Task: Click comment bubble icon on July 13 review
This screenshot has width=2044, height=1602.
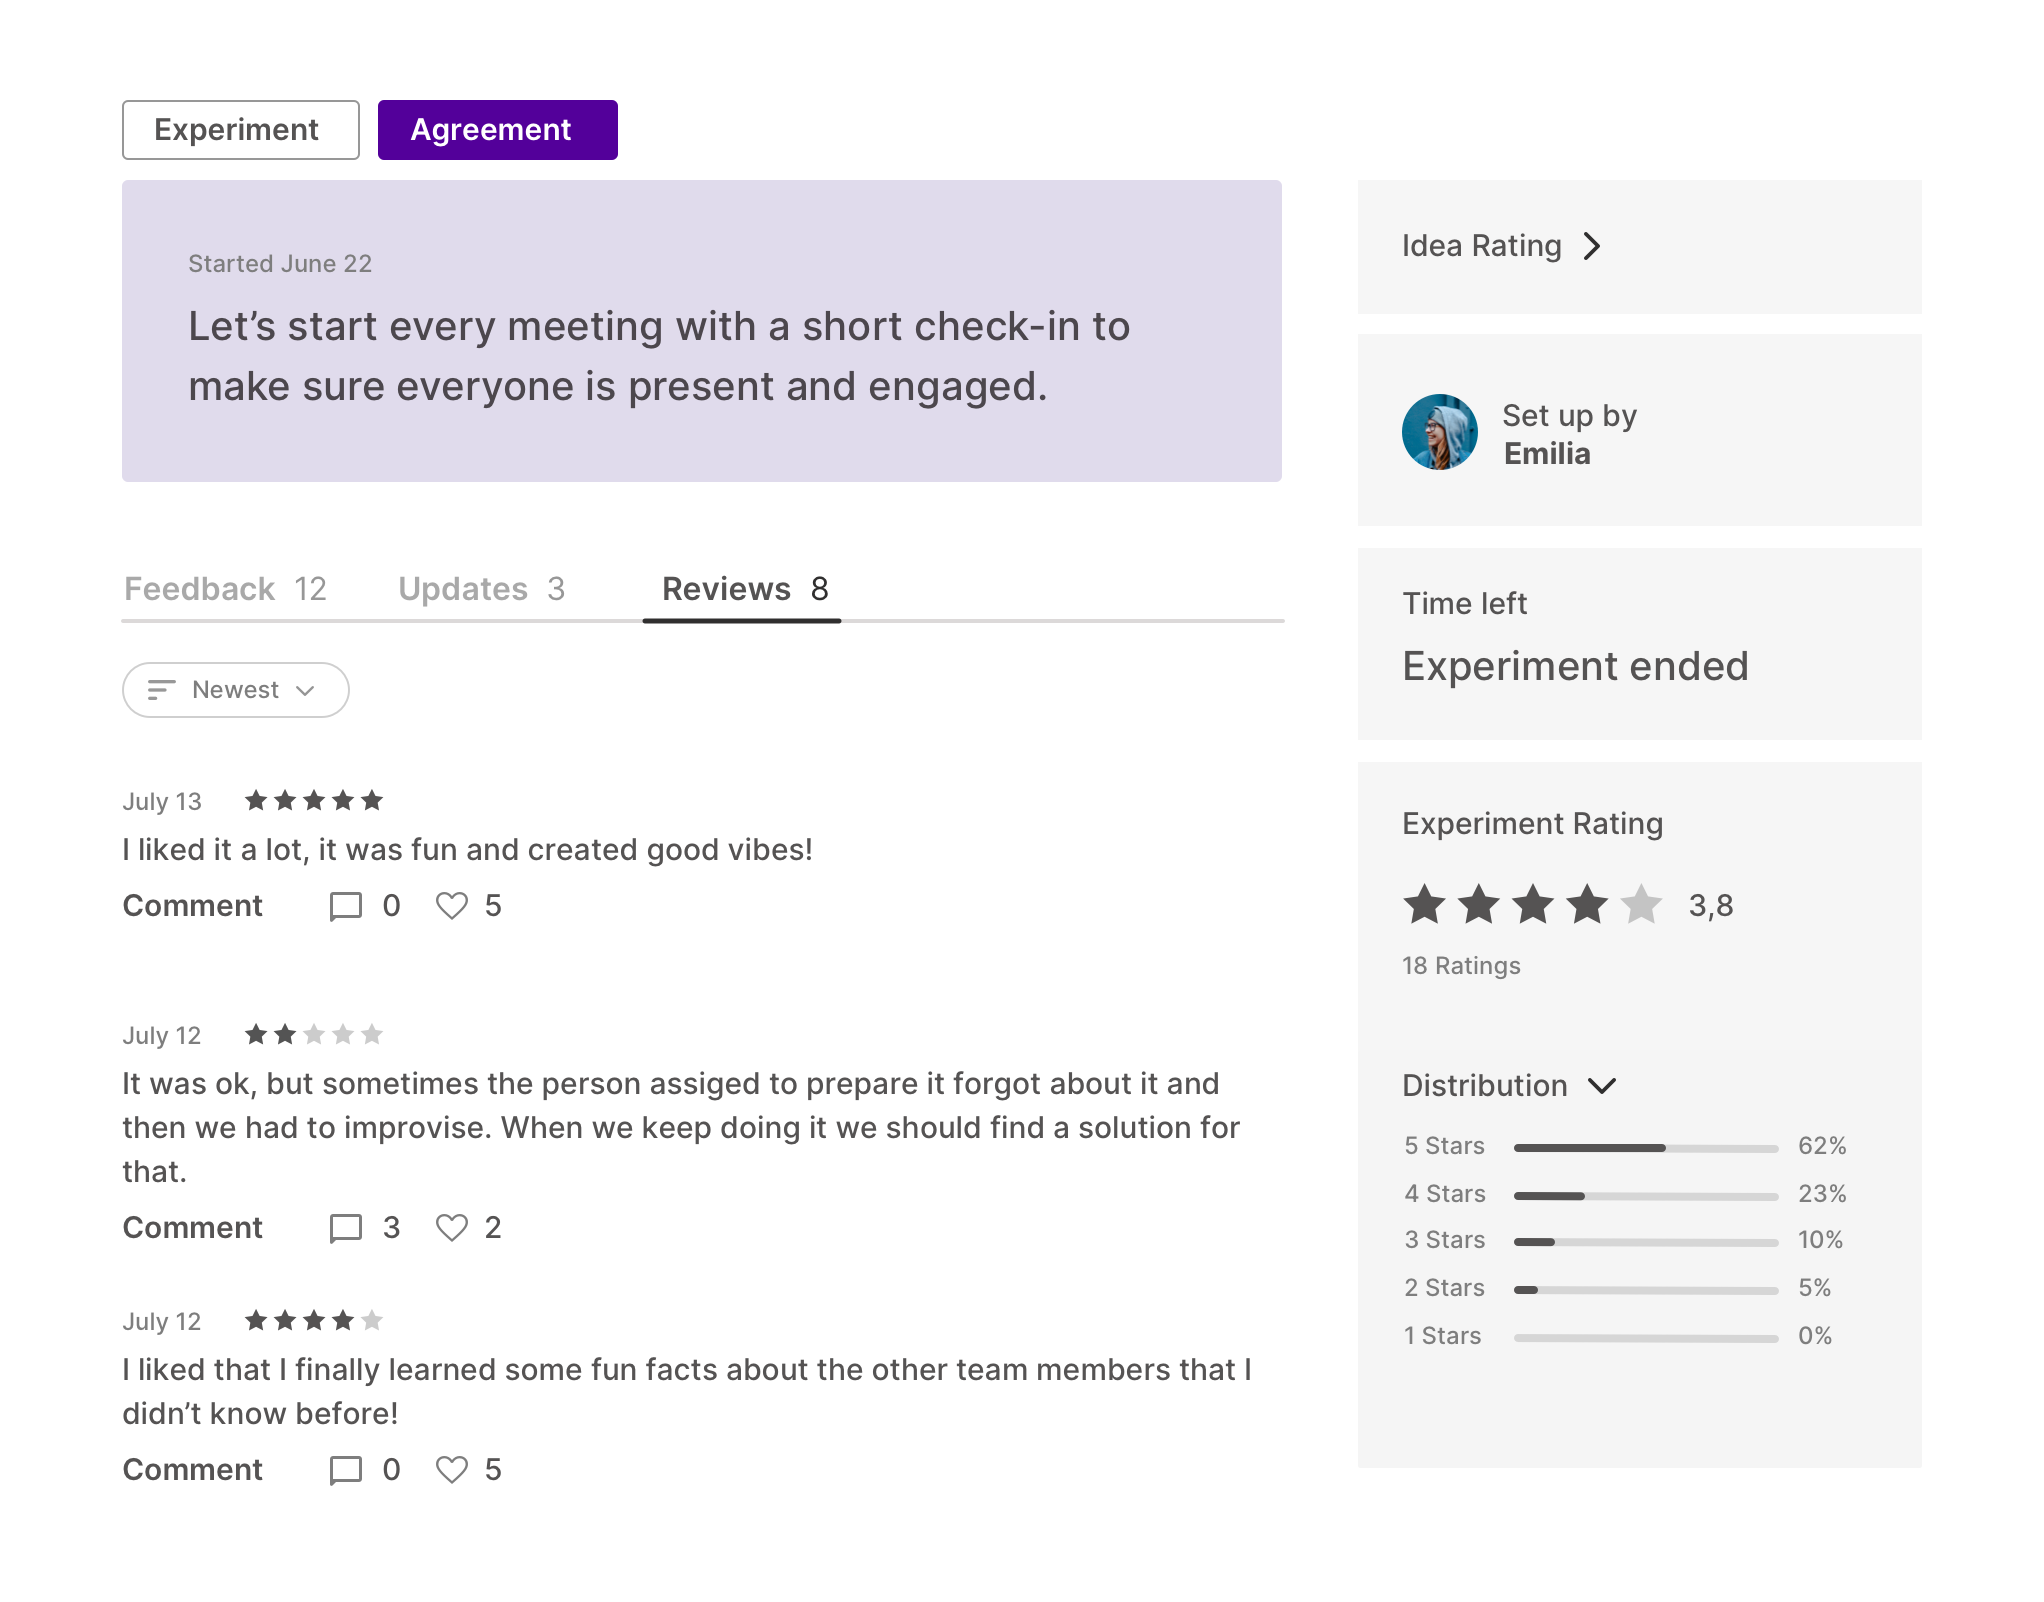Action: (x=345, y=906)
